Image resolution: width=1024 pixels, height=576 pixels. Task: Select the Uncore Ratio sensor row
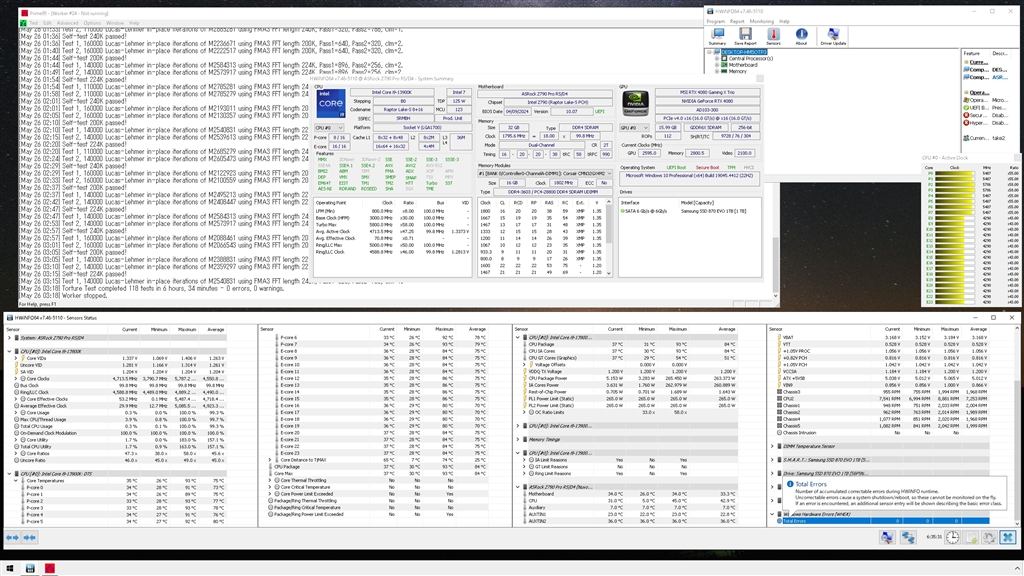click(x=118, y=460)
